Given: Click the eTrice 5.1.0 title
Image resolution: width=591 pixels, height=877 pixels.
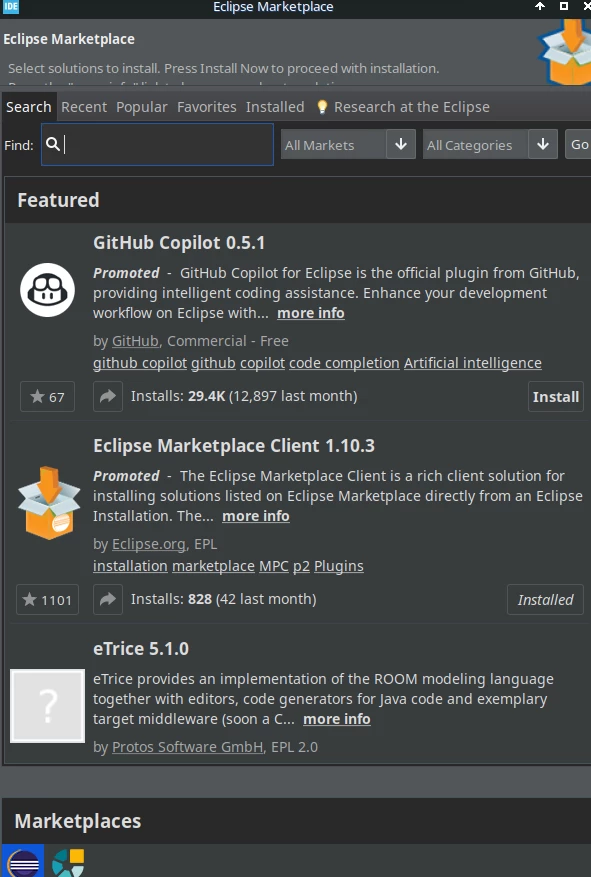Looking at the screenshot, I should click(141, 649).
